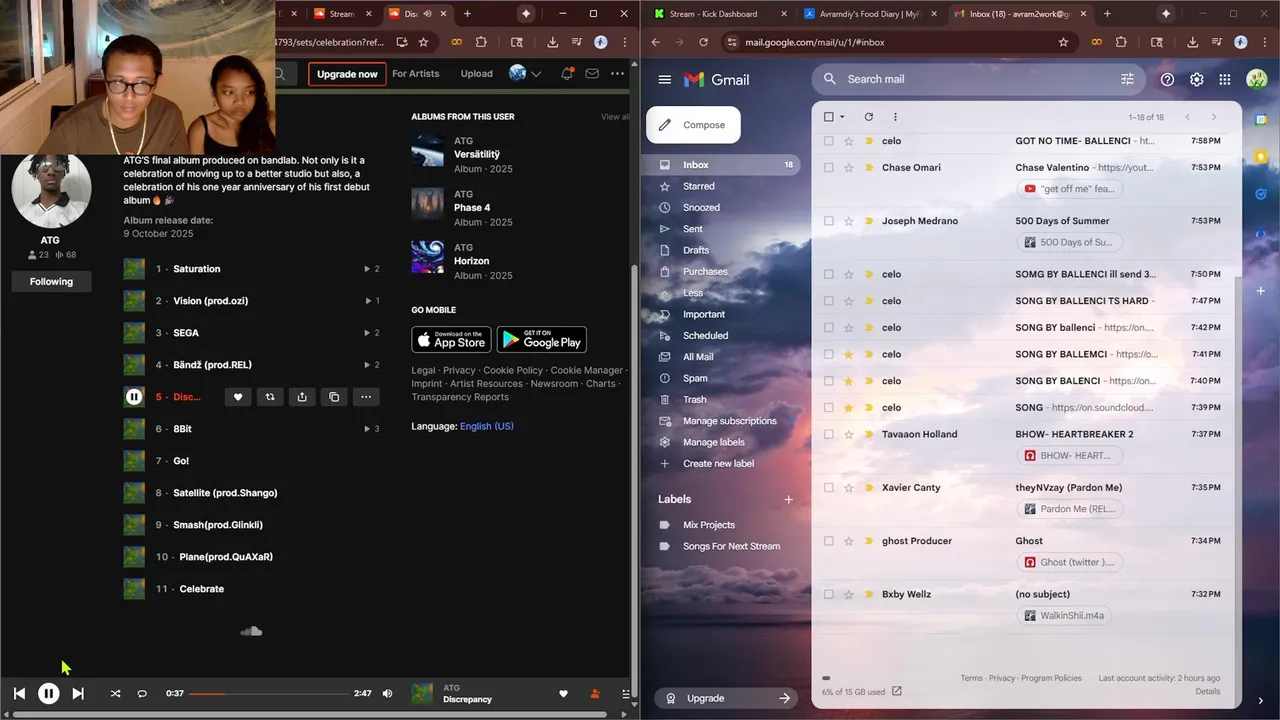Click the Get it on Google Play badge
1280x720 pixels.
[542, 340]
